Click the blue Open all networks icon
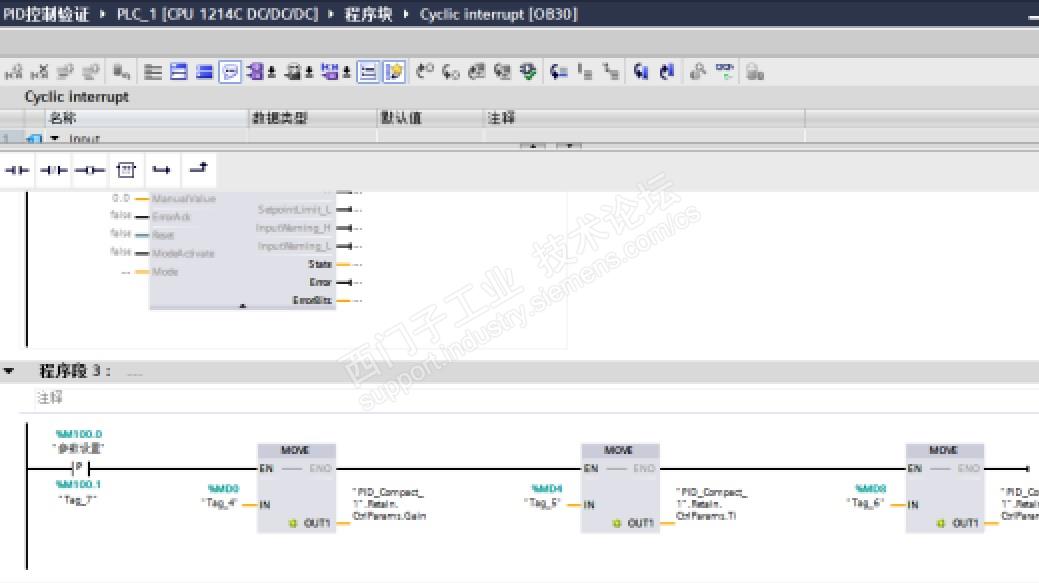1039x583 pixels. pyautogui.click(x=179, y=72)
